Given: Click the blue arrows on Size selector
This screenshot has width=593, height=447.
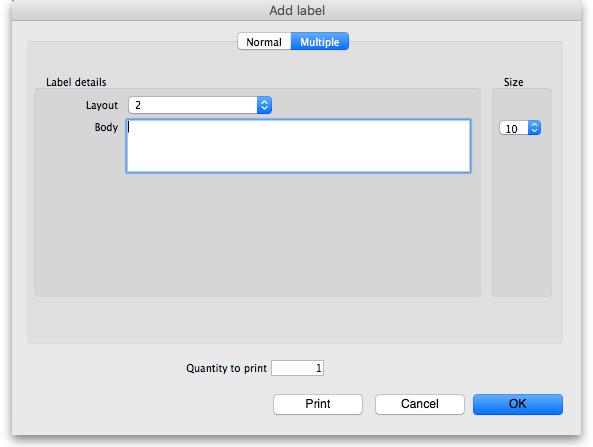Looking at the screenshot, I should pos(534,128).
